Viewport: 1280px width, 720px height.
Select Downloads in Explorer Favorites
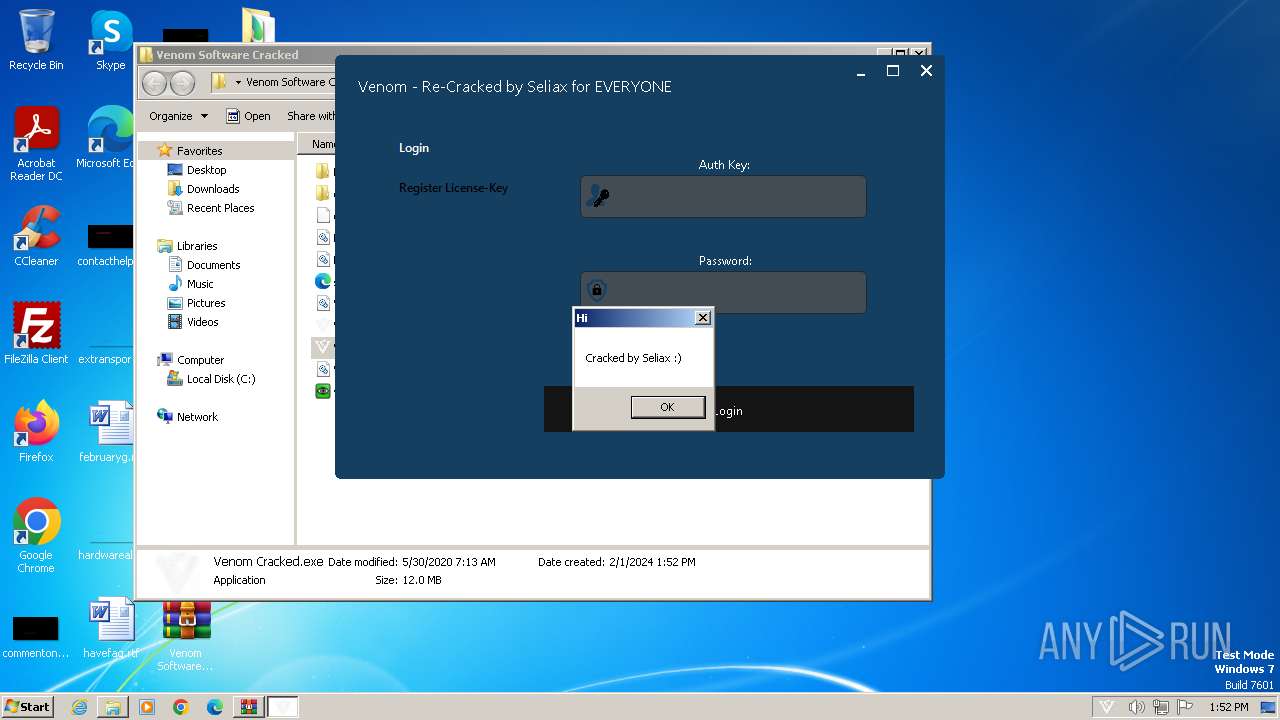click(212, 189)
